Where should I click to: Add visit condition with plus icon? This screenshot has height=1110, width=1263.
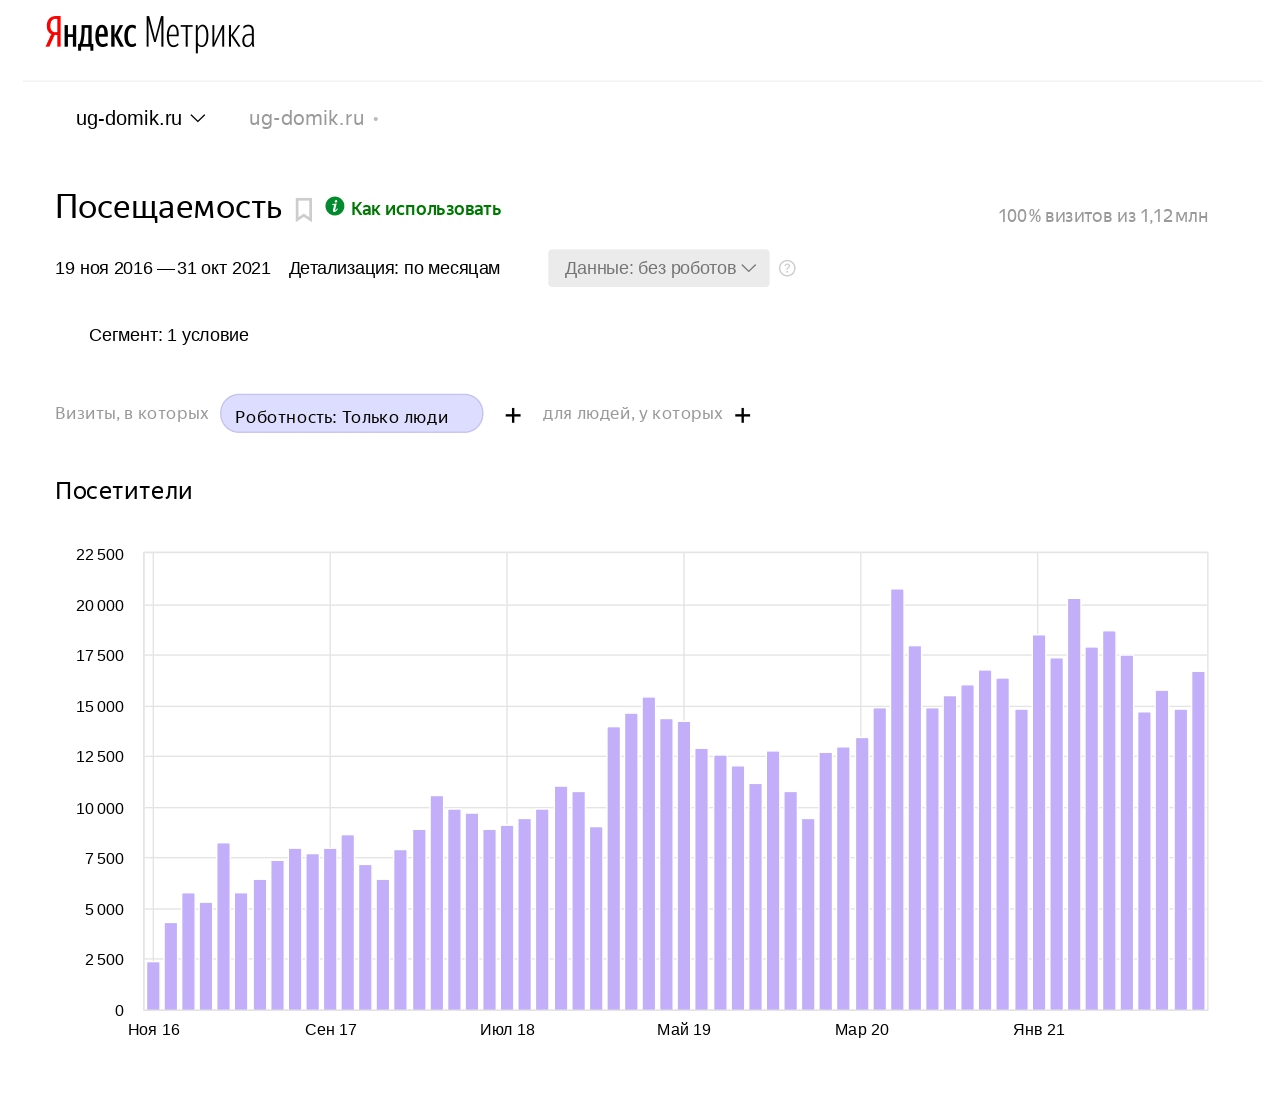tap(513, 415)
